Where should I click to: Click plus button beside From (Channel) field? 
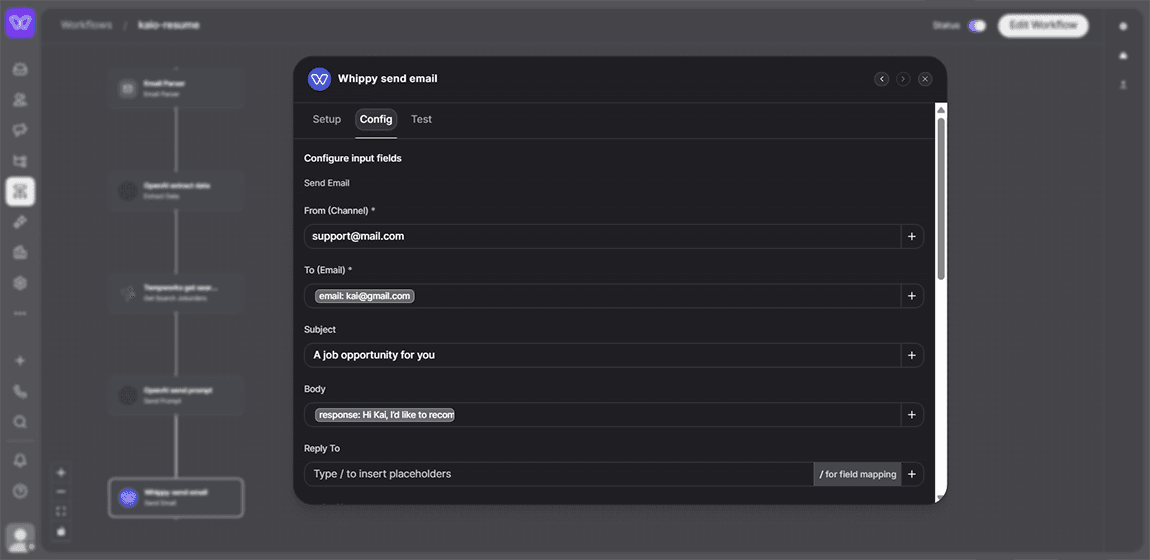tap(912, 237)
